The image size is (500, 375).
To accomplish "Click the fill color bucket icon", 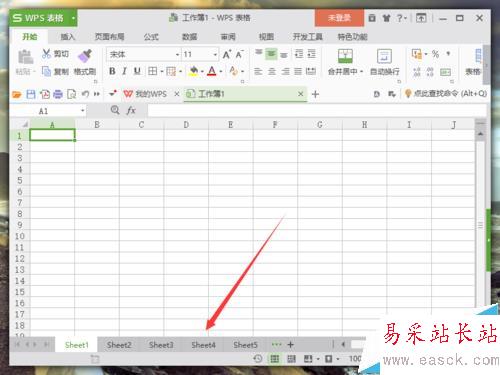I will (194, 71).
